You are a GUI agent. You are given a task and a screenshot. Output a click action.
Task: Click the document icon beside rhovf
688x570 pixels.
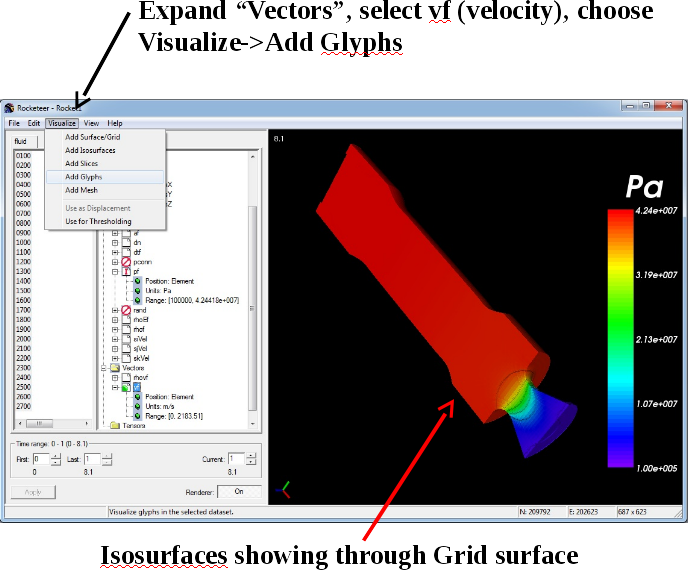(x=126, y=377)
